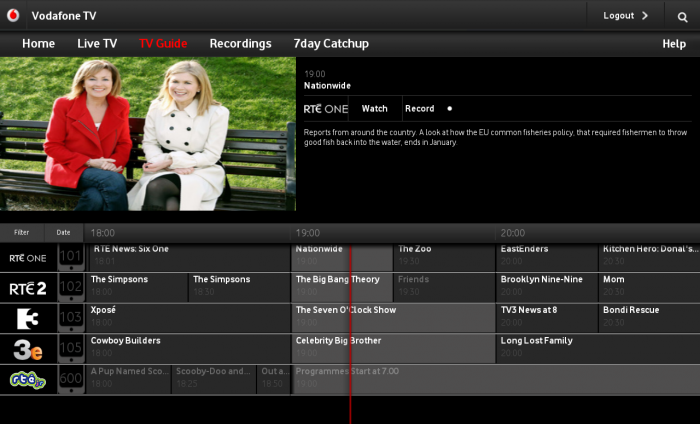Select the TV3 channel logo
The width and height of the screenshot is (700, 424).
point(28,319)
